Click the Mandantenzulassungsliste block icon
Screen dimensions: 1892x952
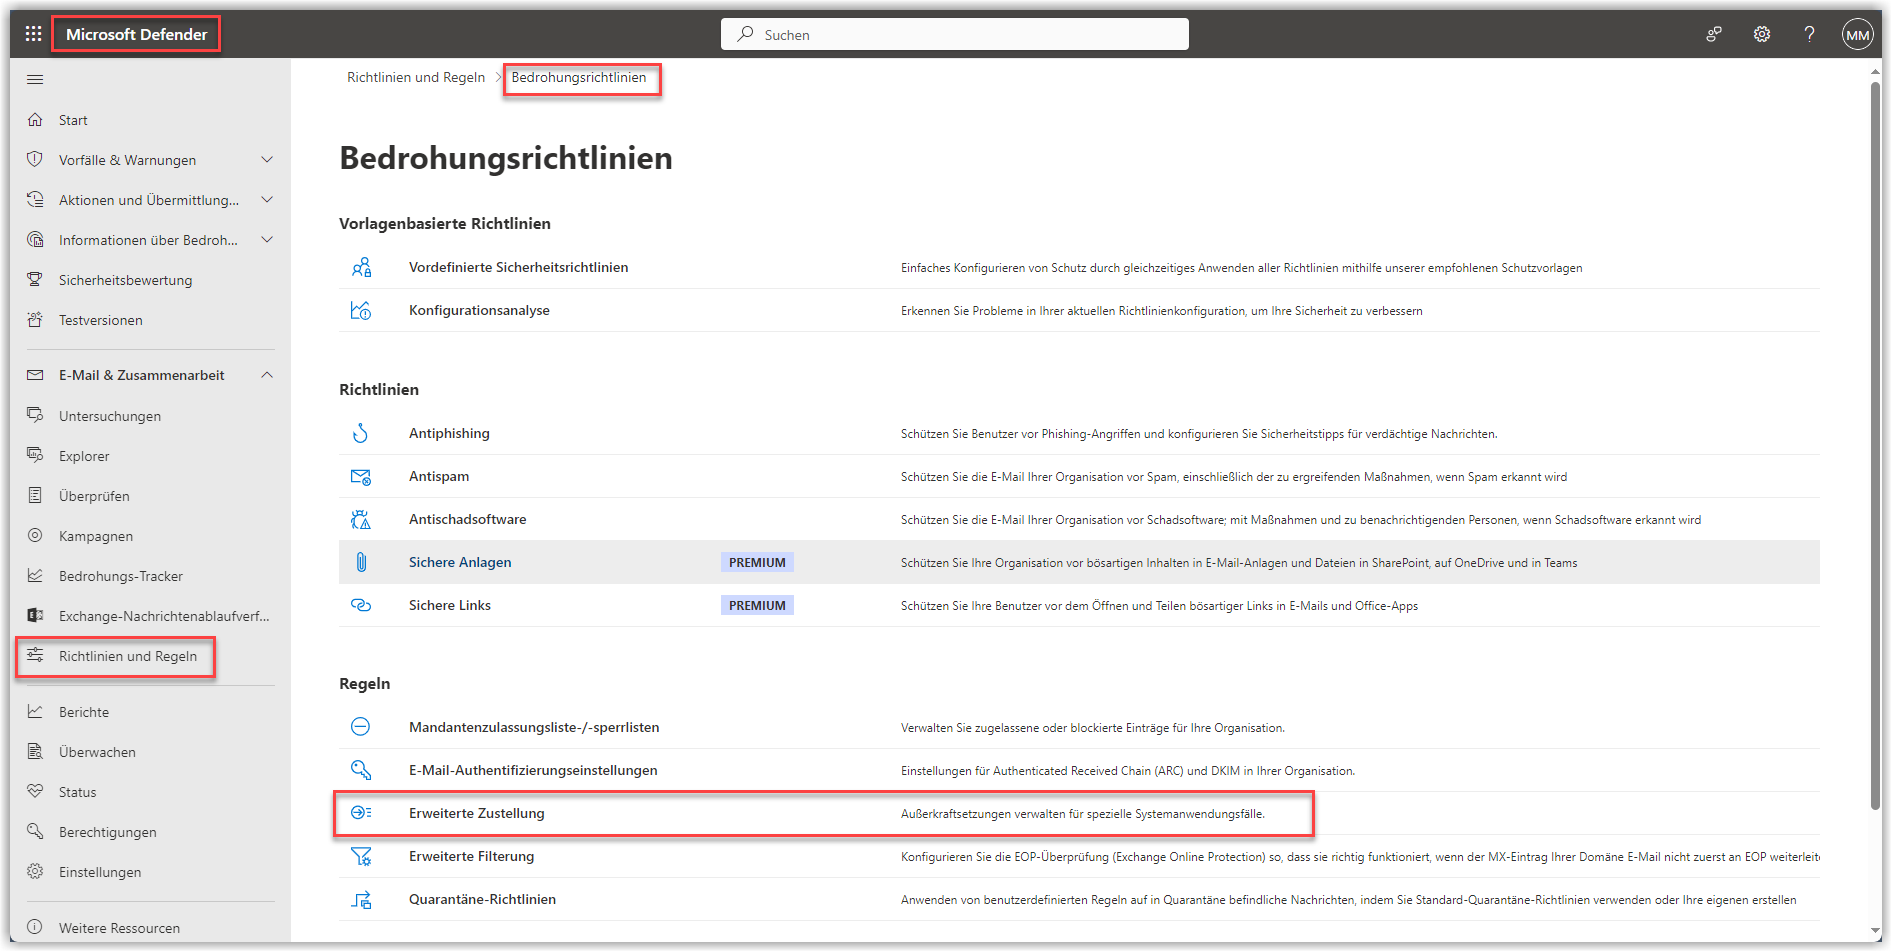click(x=361, y=727)
